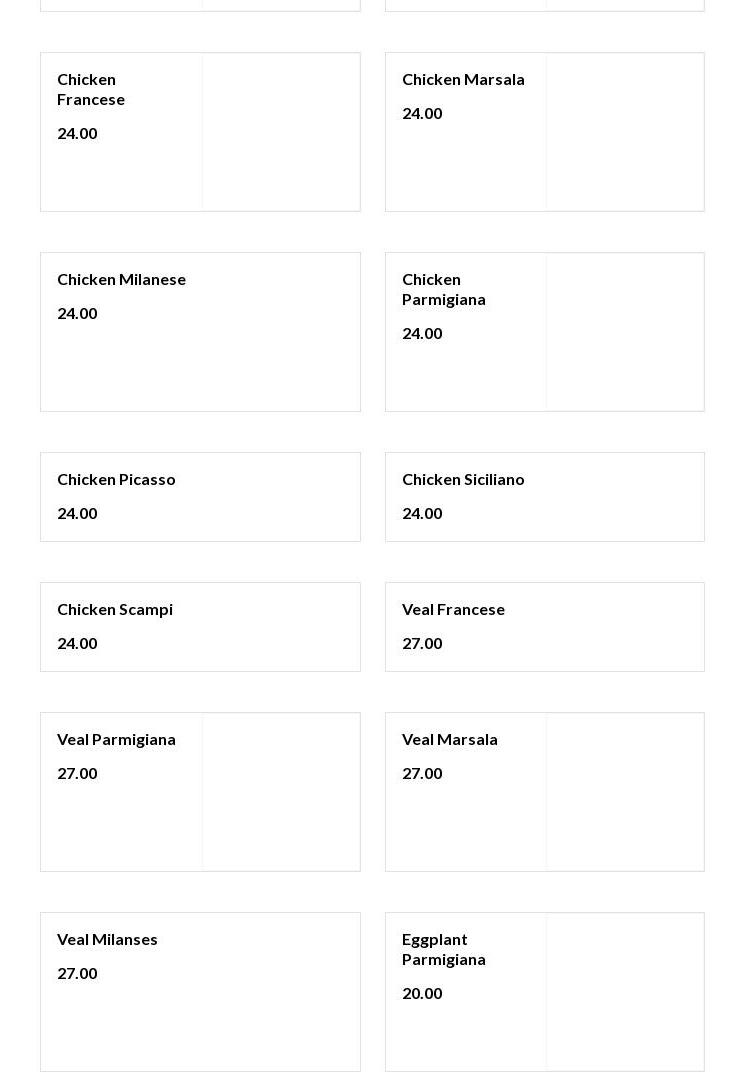Click the 20.00 price under Eggplant Parmigiana
Image resolution: width=745 pixels, height=1091 pixels.
tap(422, 993)
